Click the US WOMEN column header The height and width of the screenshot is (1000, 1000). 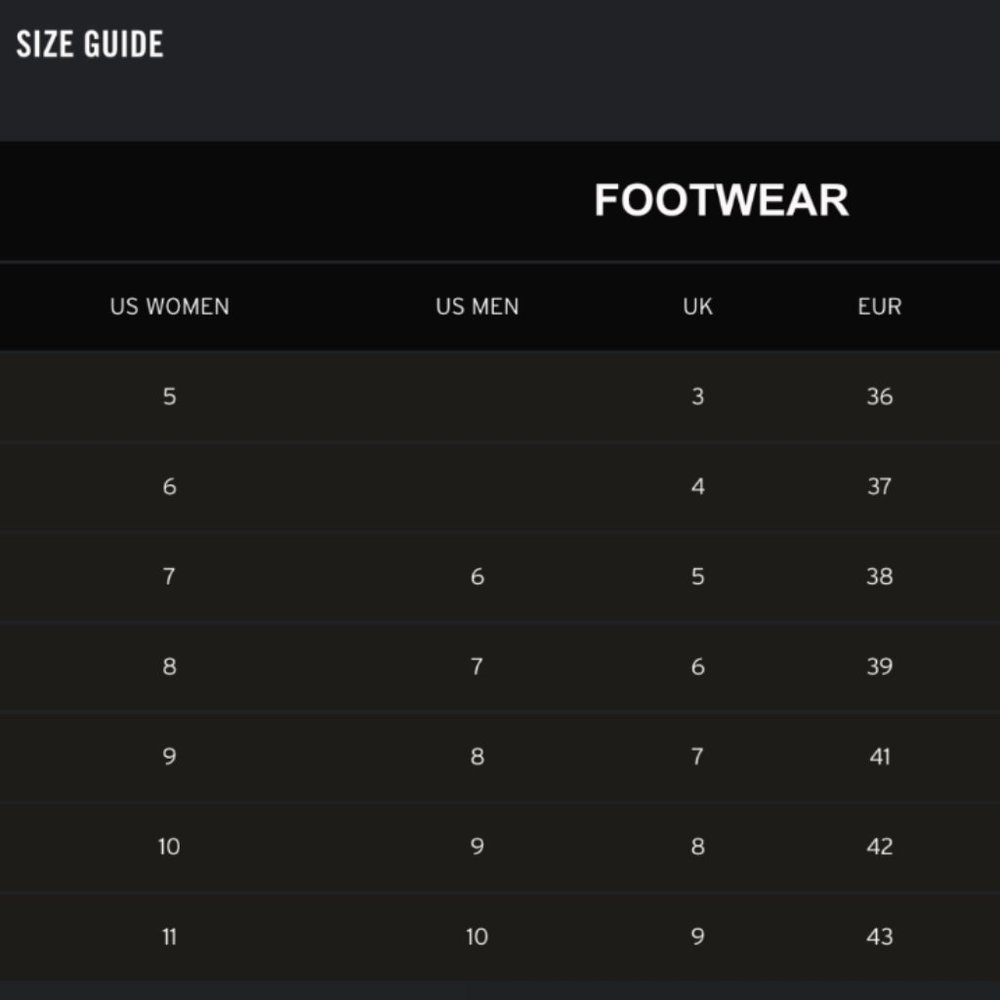170,307
